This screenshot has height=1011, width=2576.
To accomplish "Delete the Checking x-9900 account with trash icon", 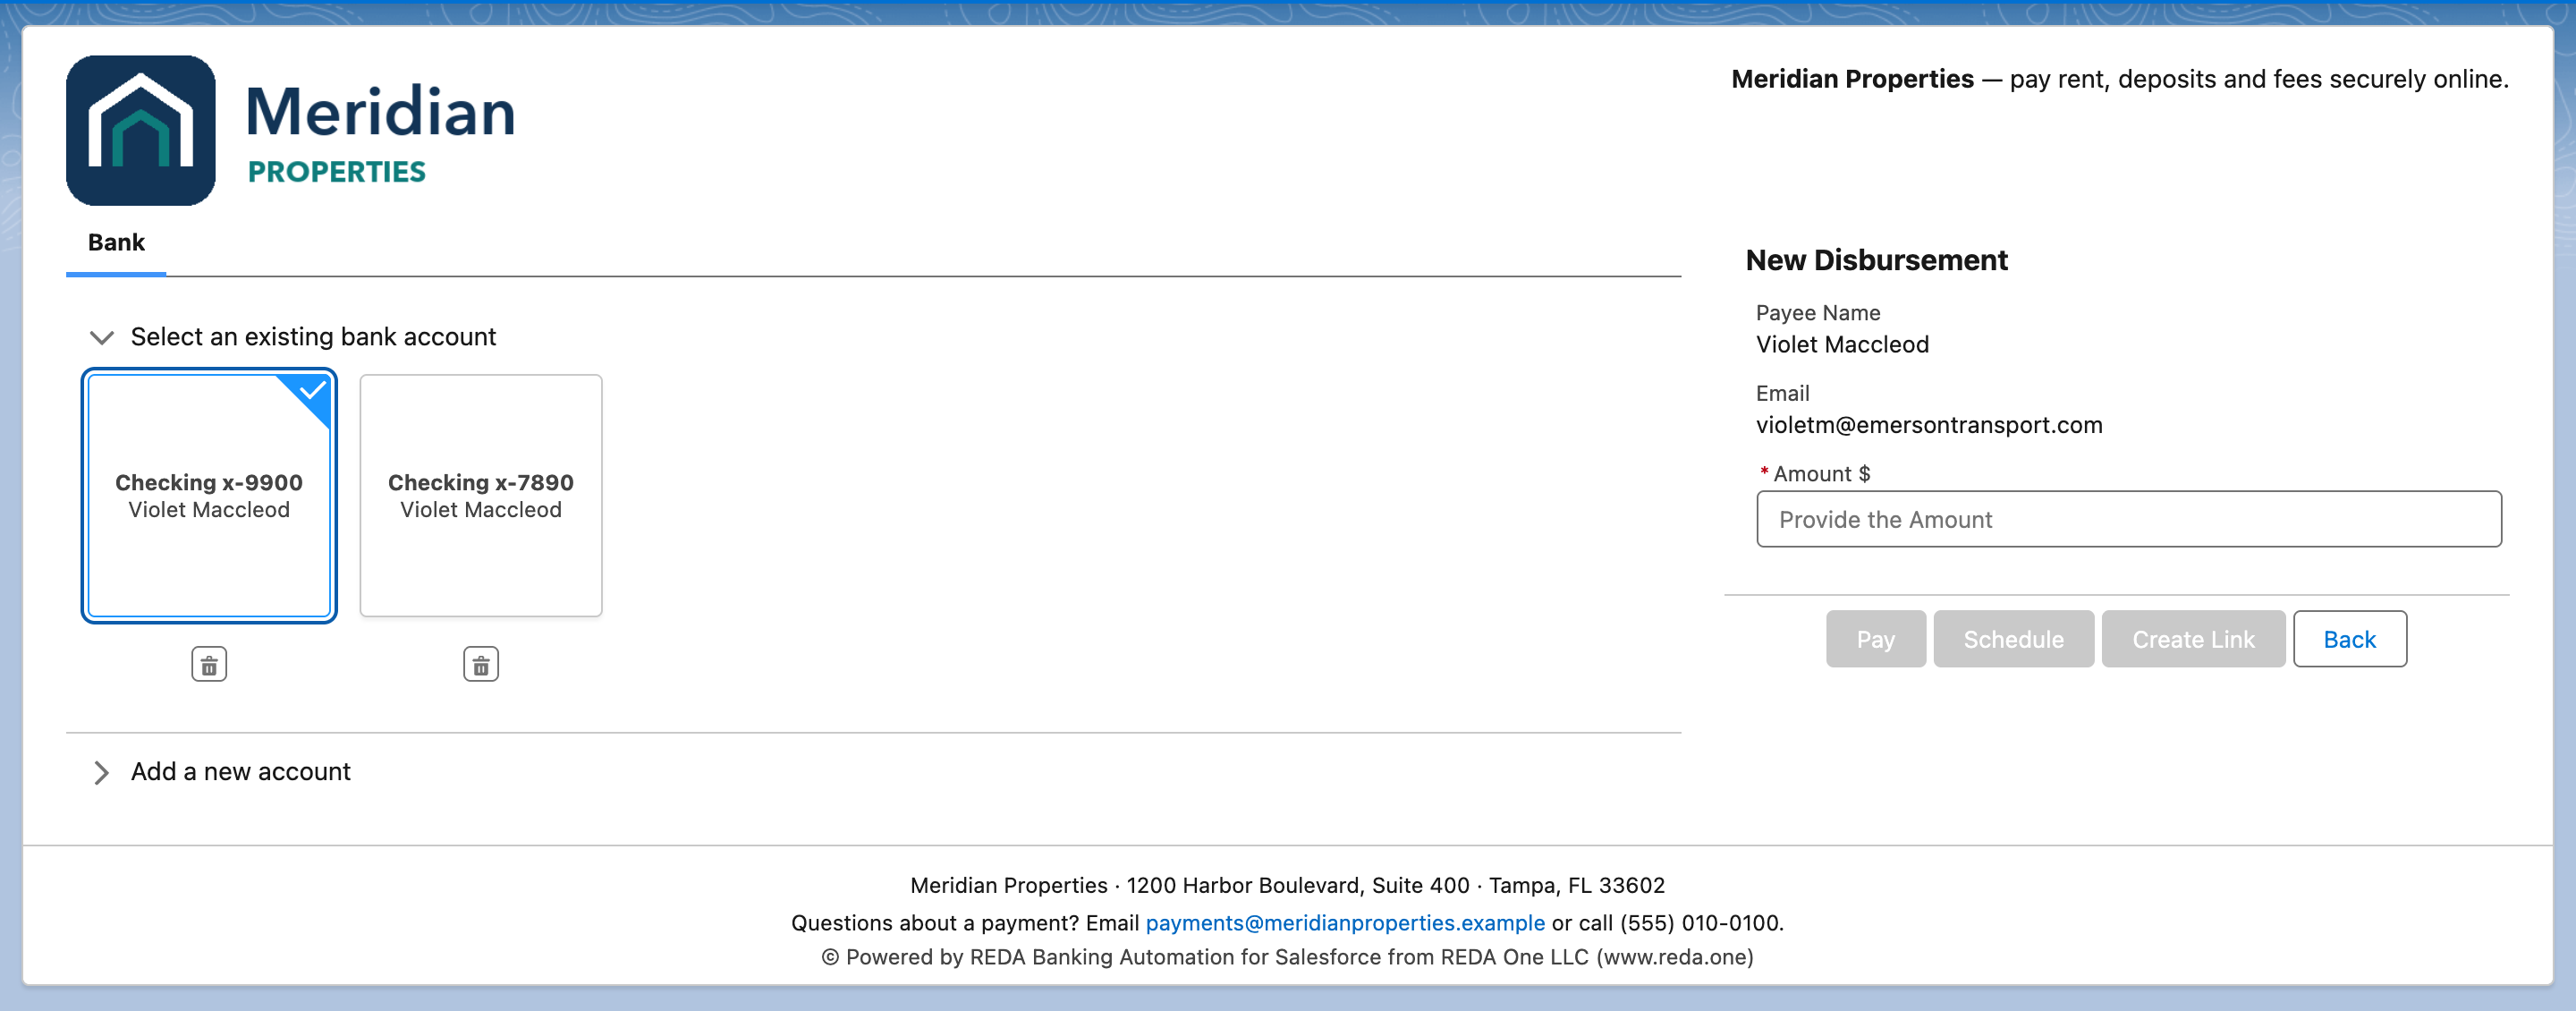I will point(209,665).
